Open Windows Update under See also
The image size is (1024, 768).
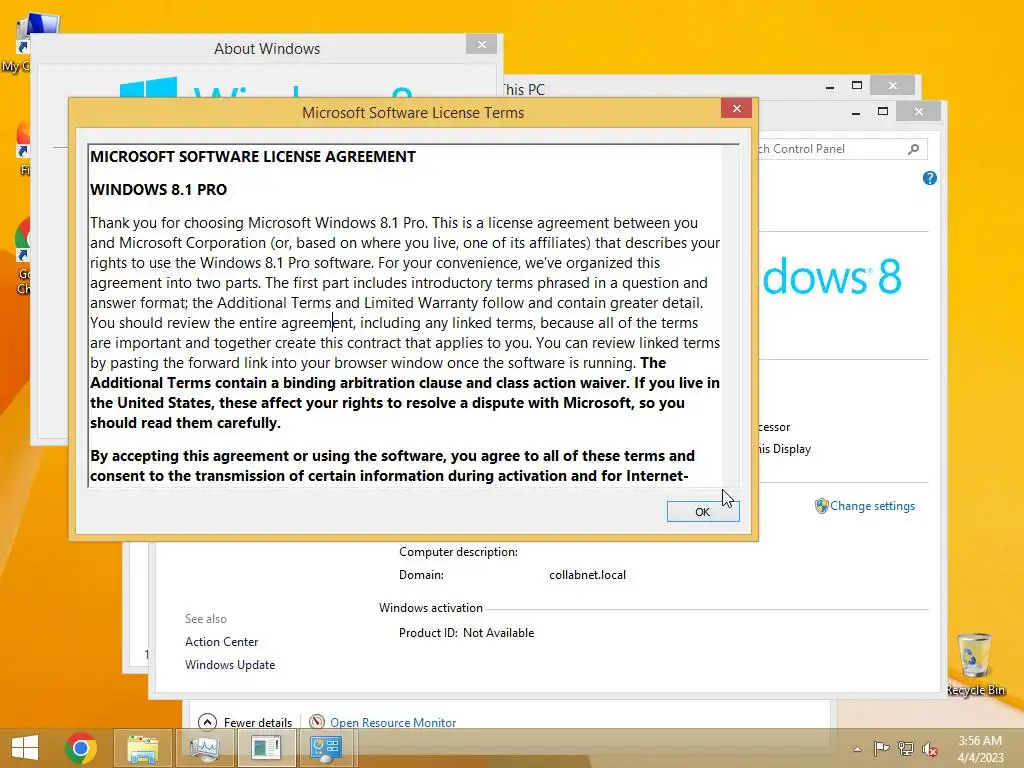pyautogui.click(x=230, y=664)
